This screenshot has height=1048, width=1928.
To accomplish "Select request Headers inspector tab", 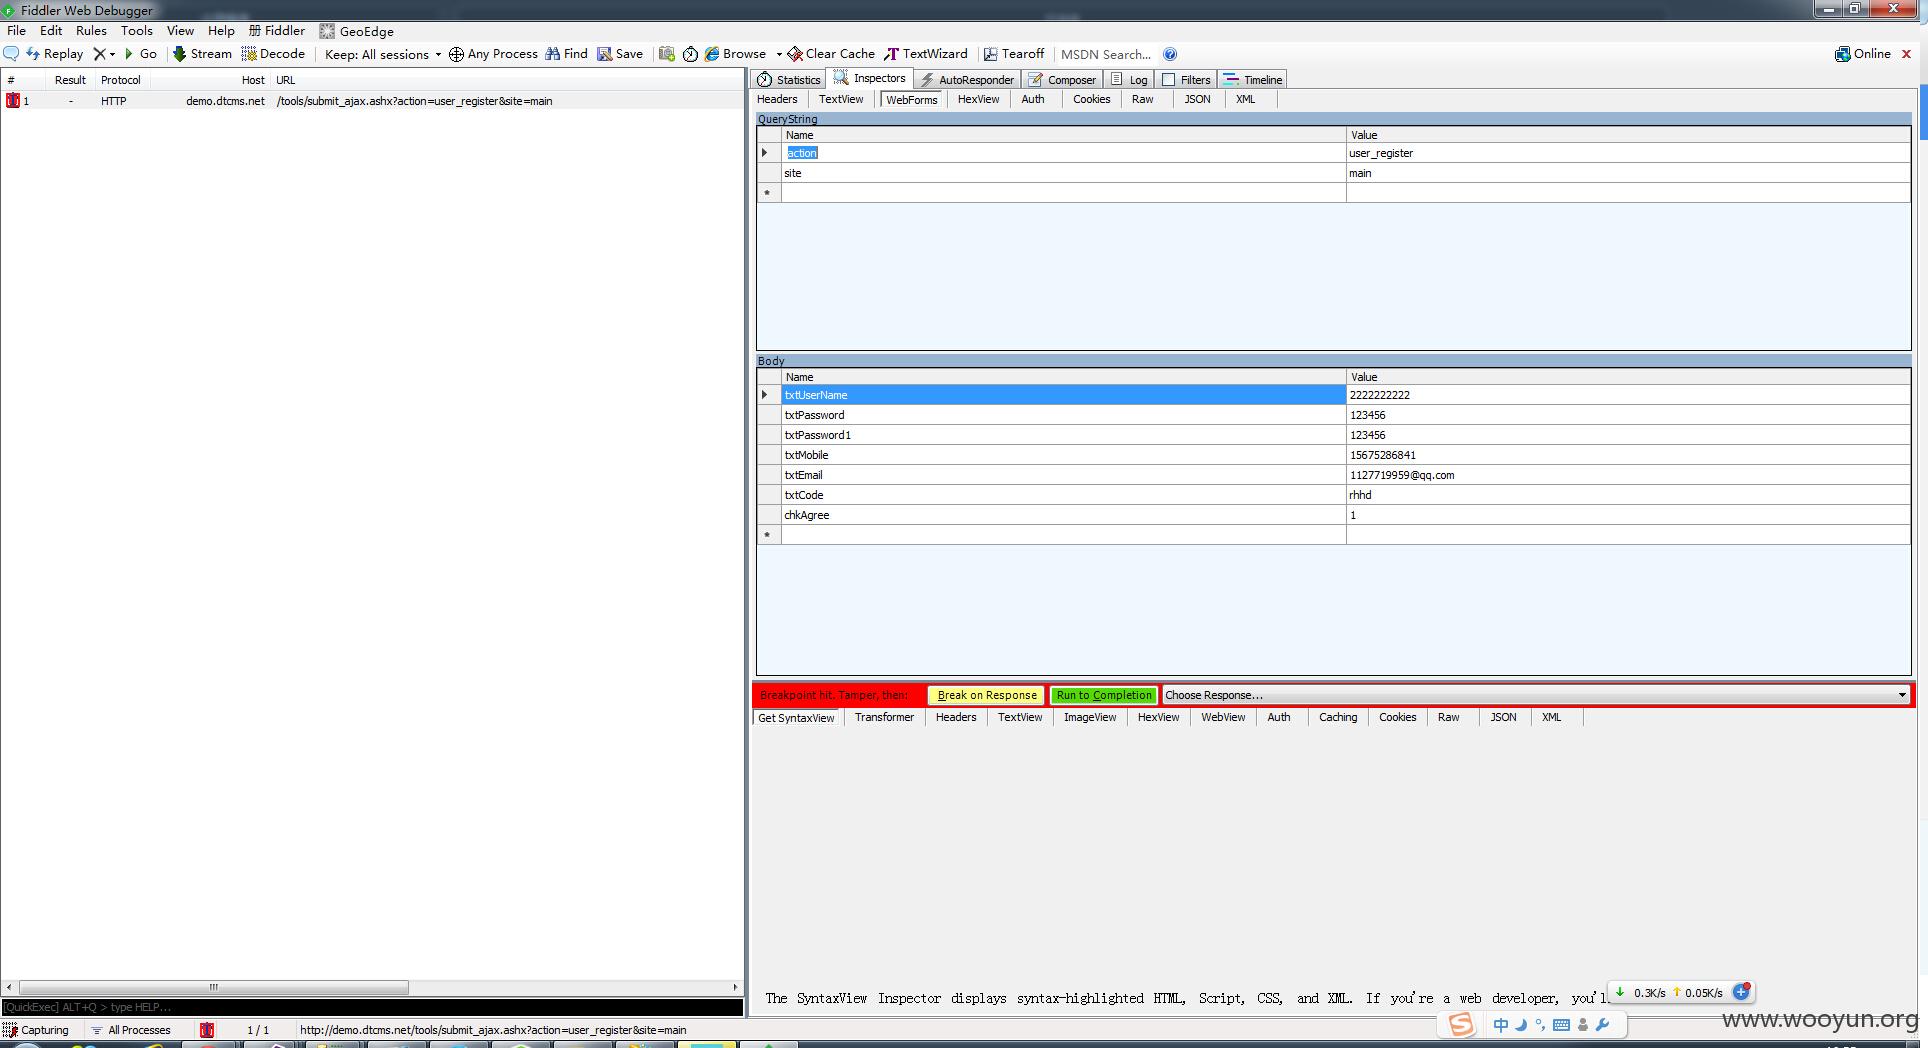I will click(x=777, y=99).
